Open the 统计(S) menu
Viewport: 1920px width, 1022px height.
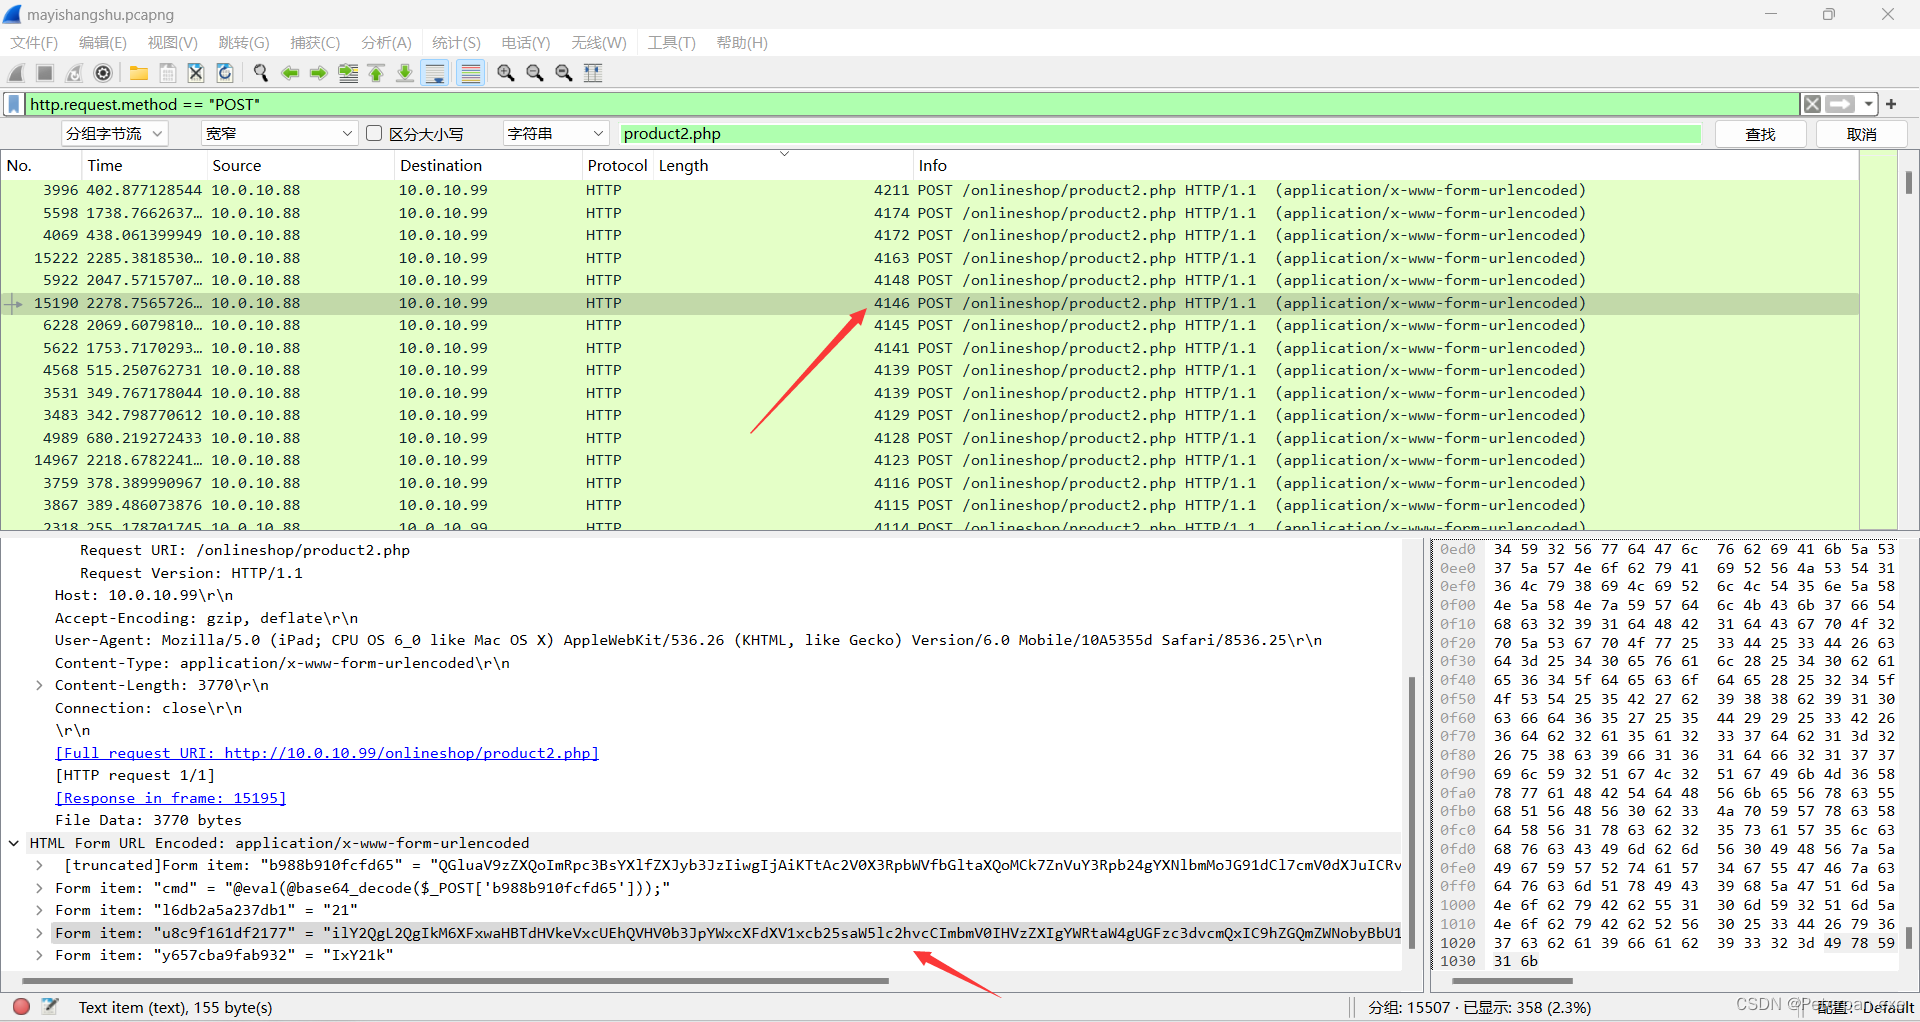tap(456, 43)
